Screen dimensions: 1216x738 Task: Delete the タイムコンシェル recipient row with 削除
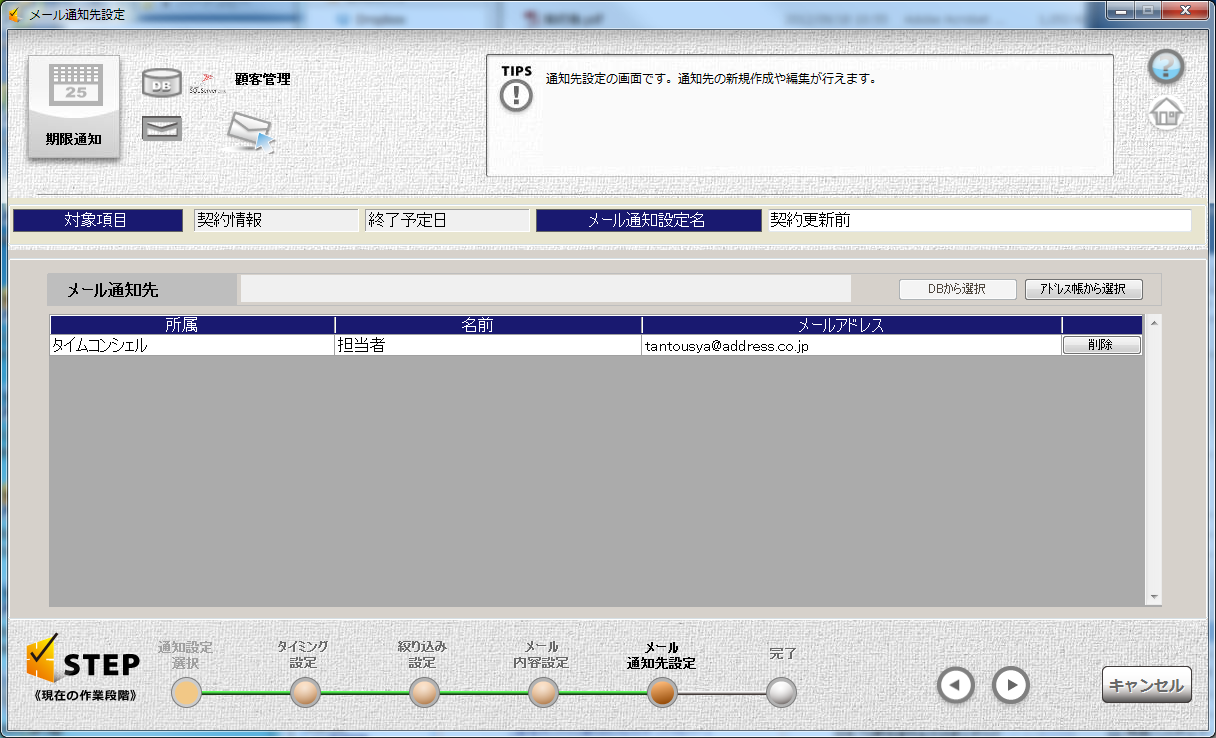tap(1101, 345)
